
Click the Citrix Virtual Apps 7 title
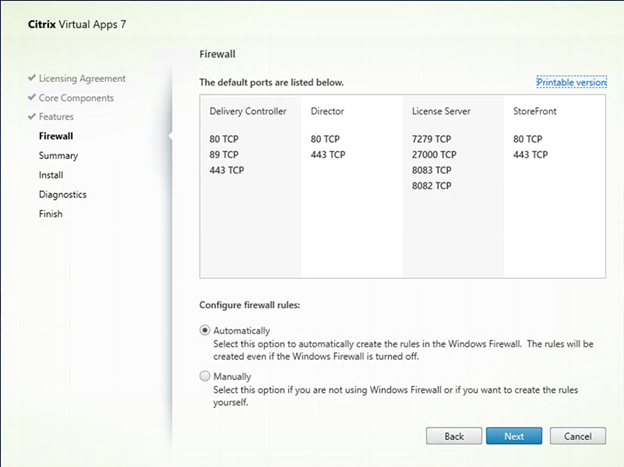point(77,25)
